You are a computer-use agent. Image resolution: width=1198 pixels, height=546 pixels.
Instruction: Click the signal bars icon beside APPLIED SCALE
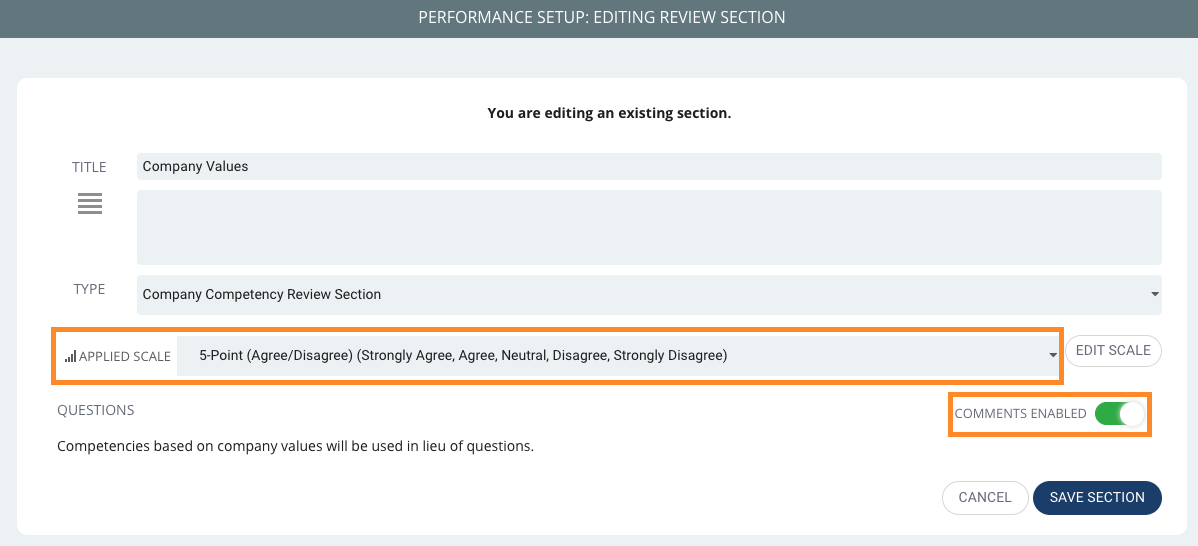tap(70, 356)
